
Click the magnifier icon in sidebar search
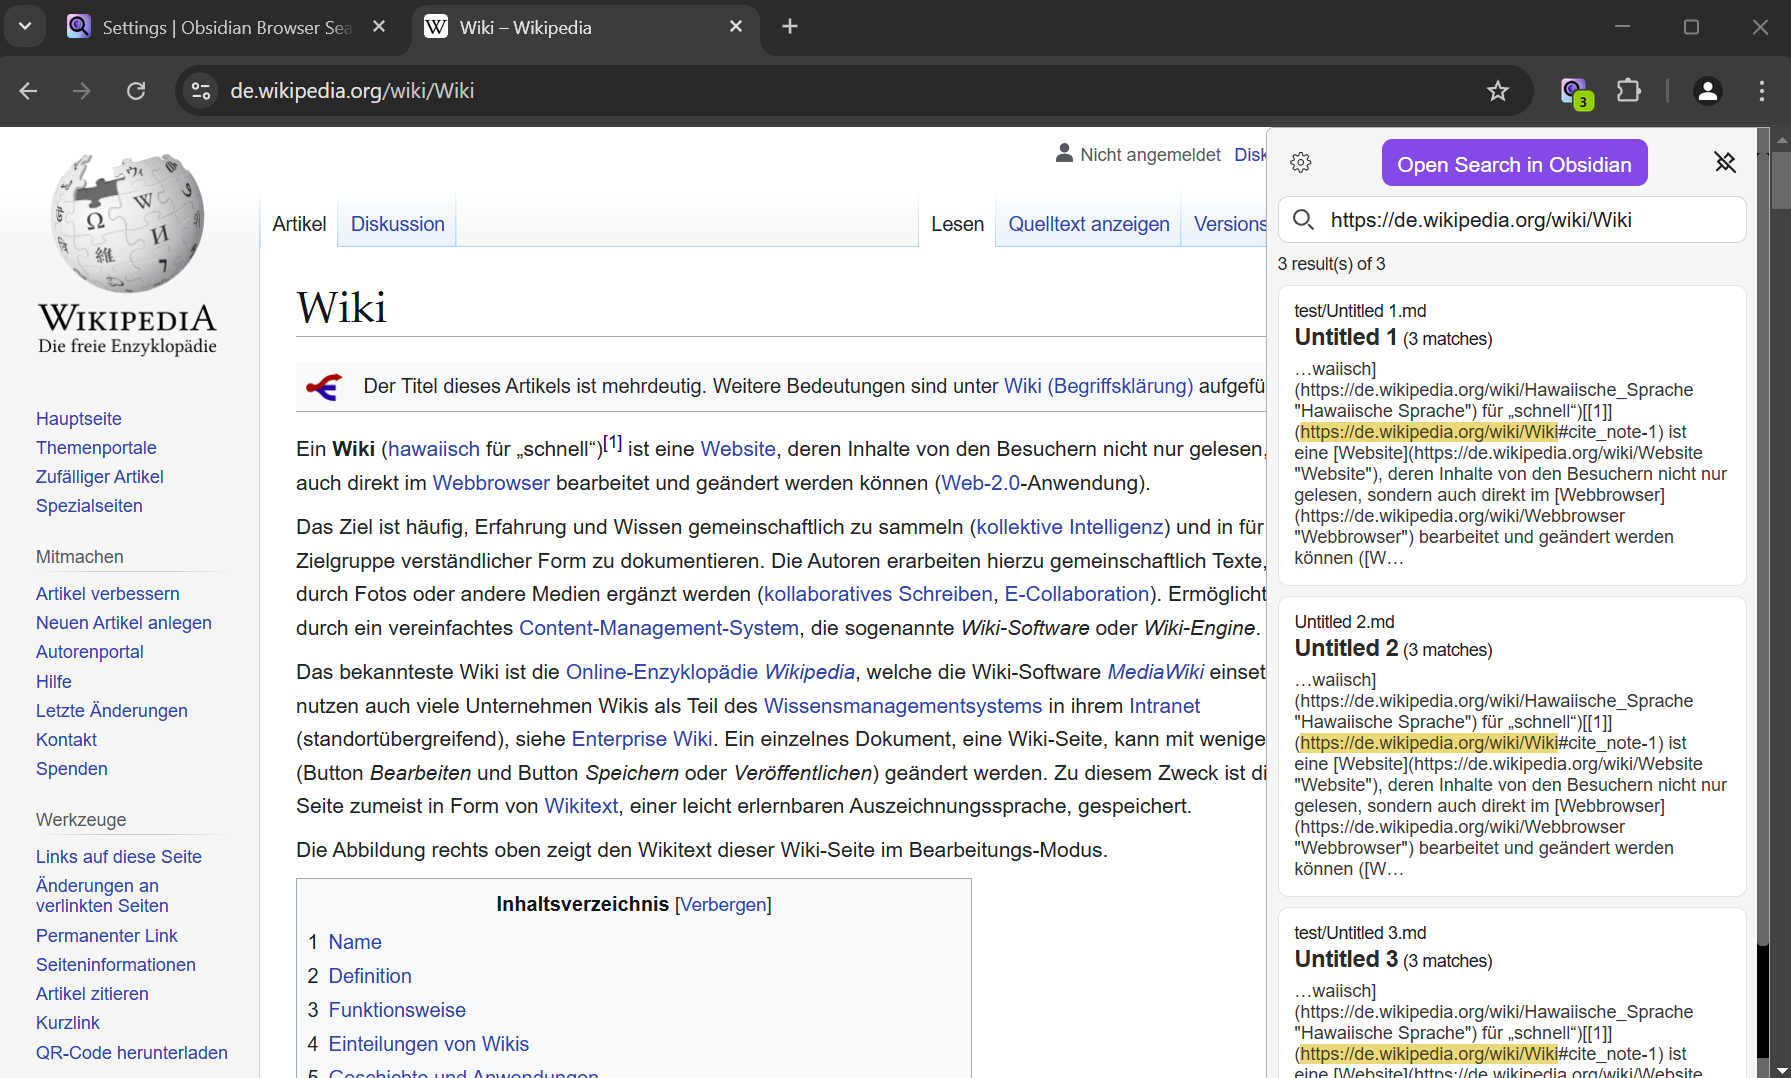1303,219
